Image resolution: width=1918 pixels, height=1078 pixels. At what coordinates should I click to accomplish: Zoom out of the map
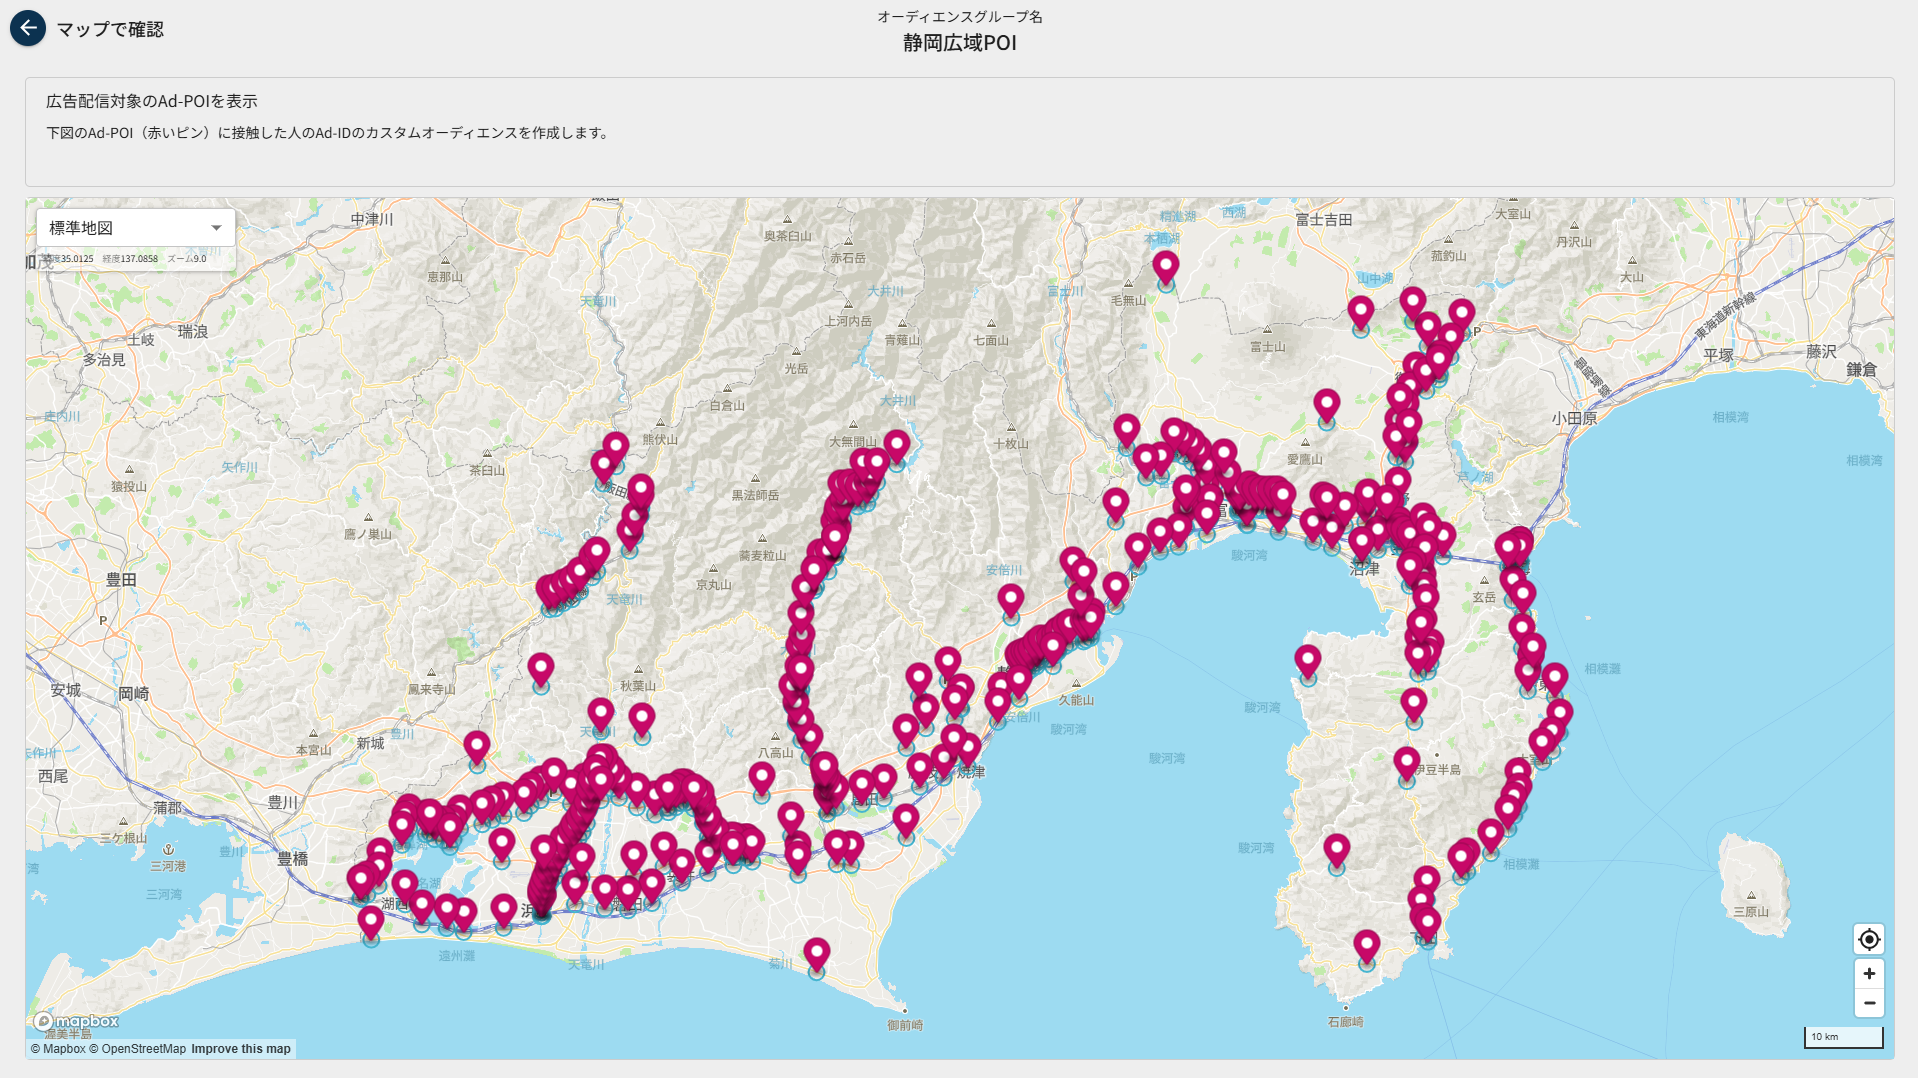[x=1869, y=1003]
